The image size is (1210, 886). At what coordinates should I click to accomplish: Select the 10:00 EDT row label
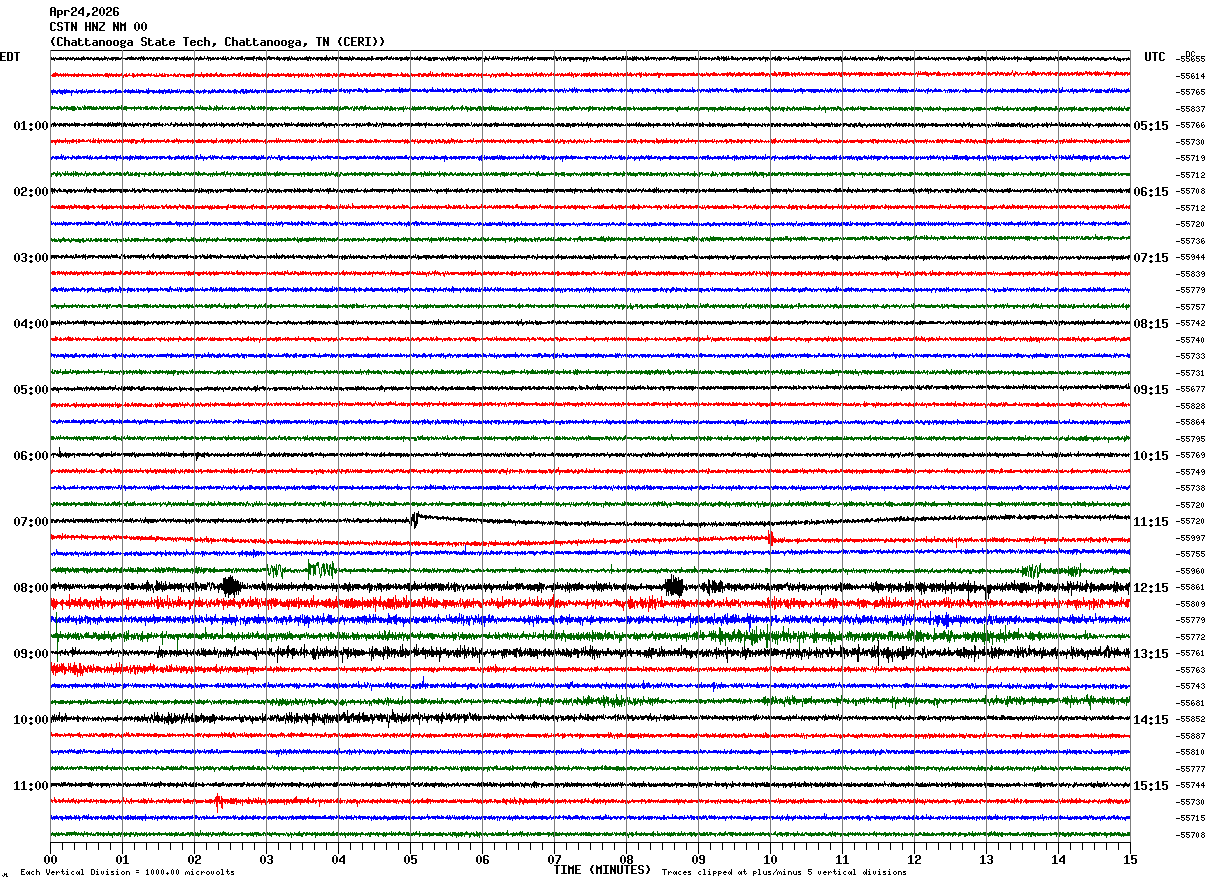[x=31, y=720]
